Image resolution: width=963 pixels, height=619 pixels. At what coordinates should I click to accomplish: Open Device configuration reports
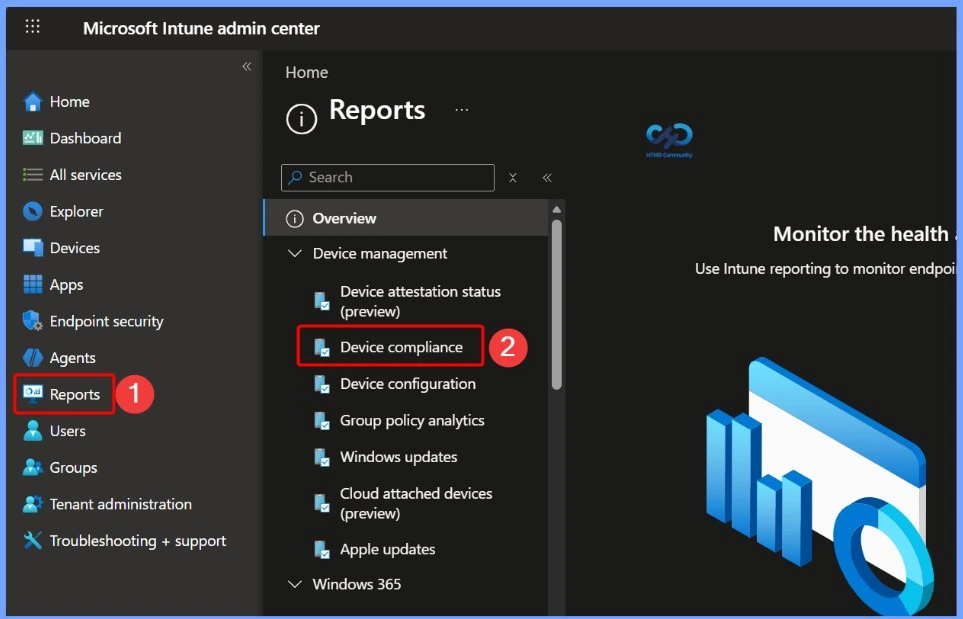point(408,384)
